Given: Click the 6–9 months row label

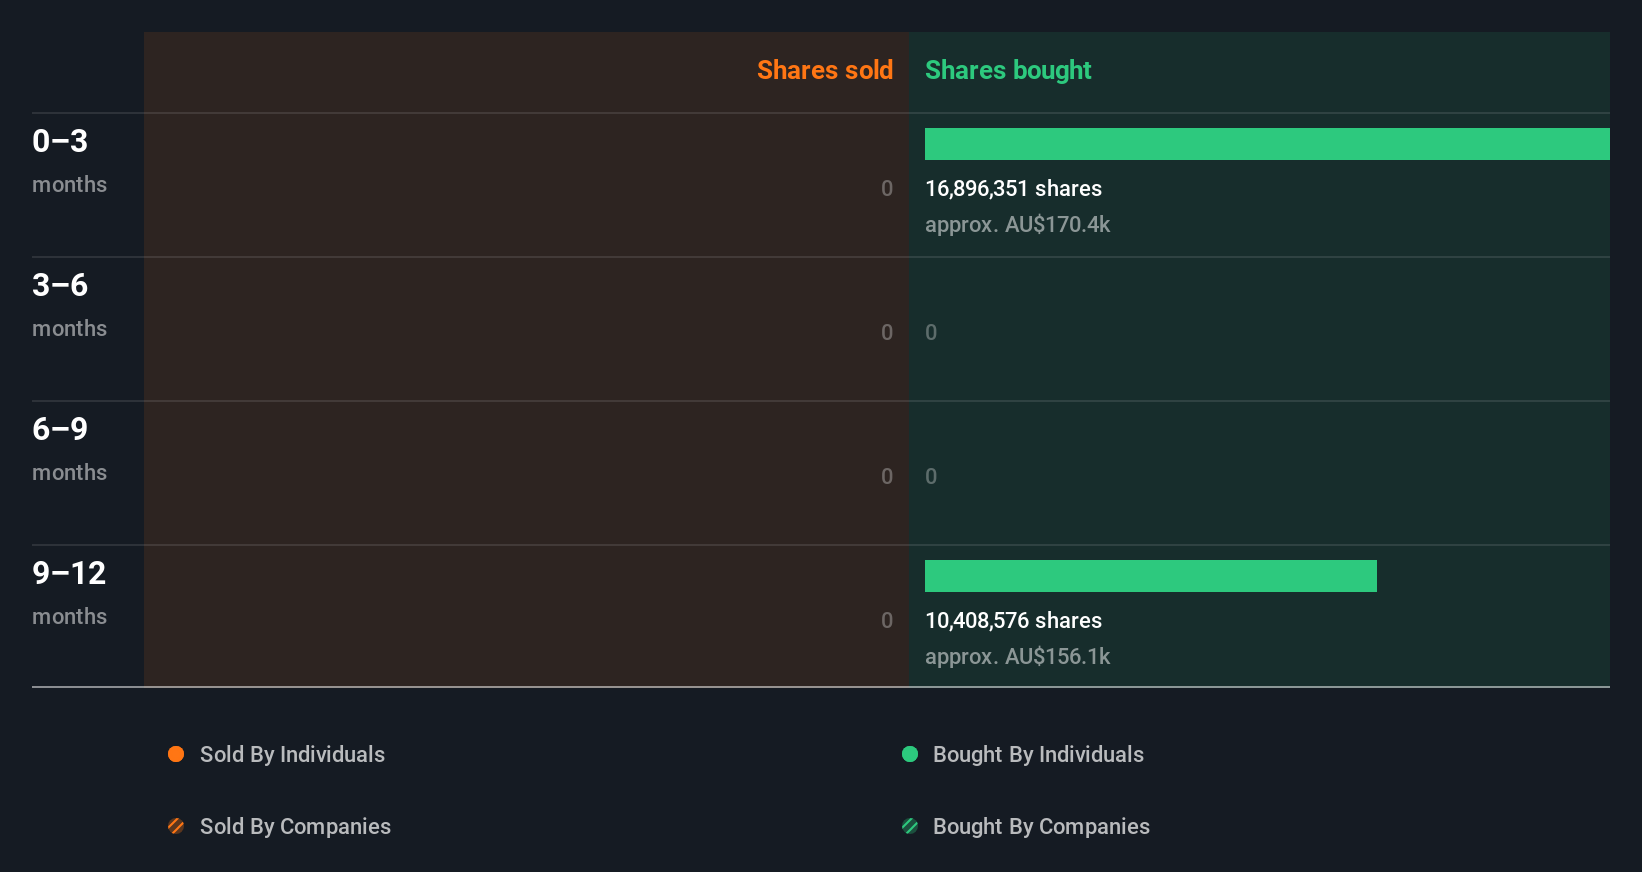Looking at the screenshot, I should pyautogui.click(x=69, y=449).
